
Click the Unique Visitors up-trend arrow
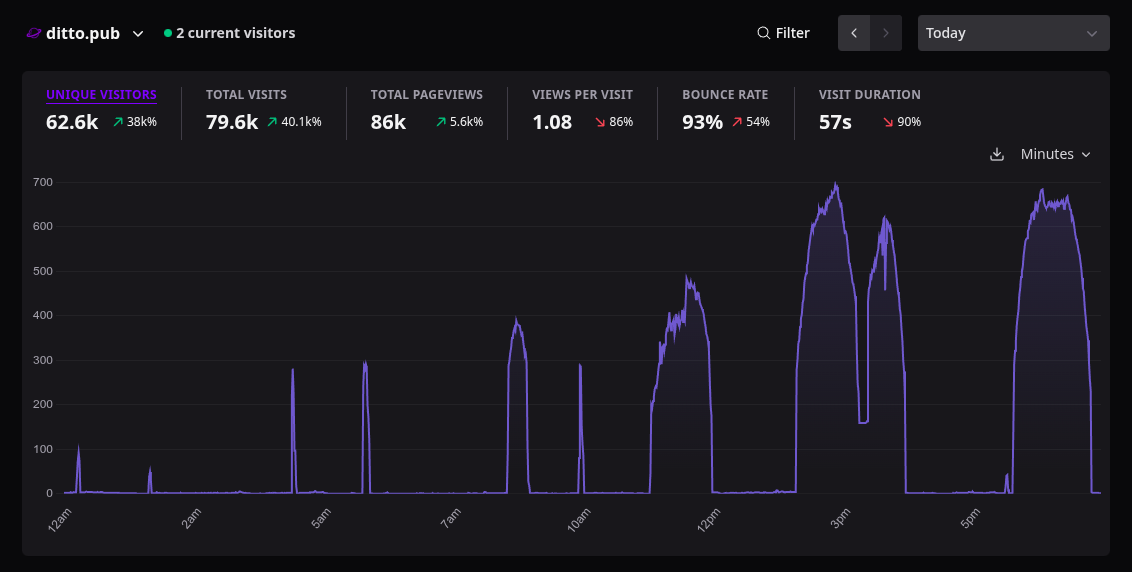coord(118,122)
